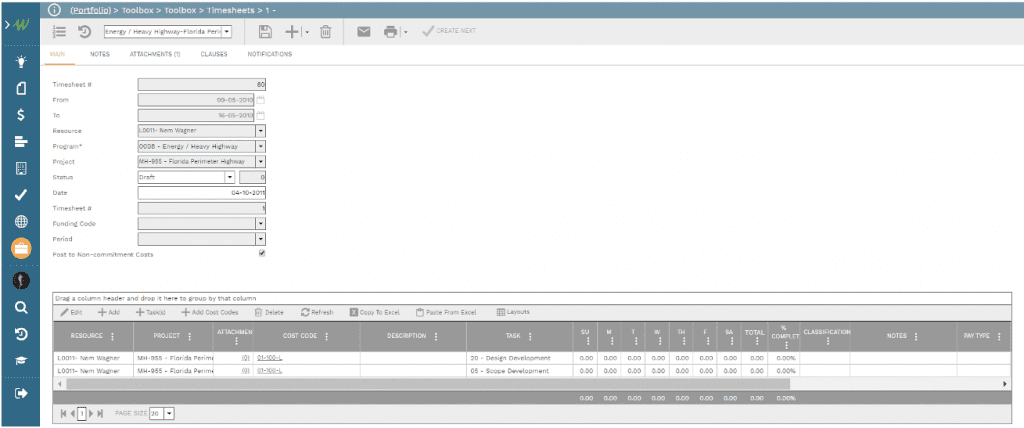The width and height of the screenshot is (1024, 428).
Task: Save the timesheet with floppy disk icon
Action: (265, 31)
